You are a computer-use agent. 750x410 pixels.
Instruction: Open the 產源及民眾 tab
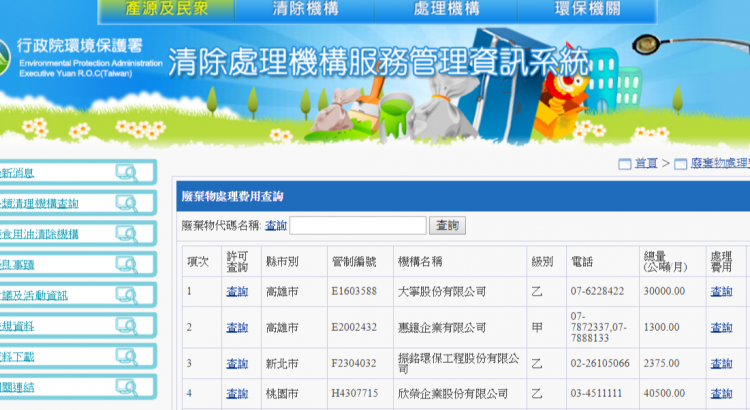click(x=166, y=10)
